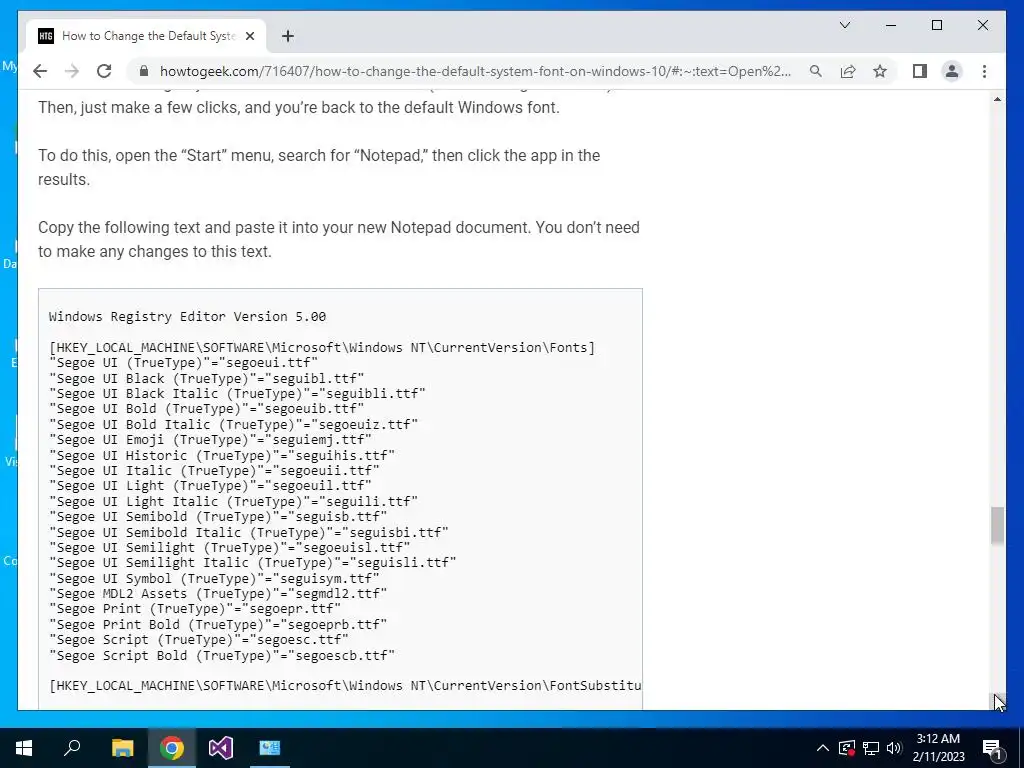
Task: Open a new browser tab
Action: (288, 36)
